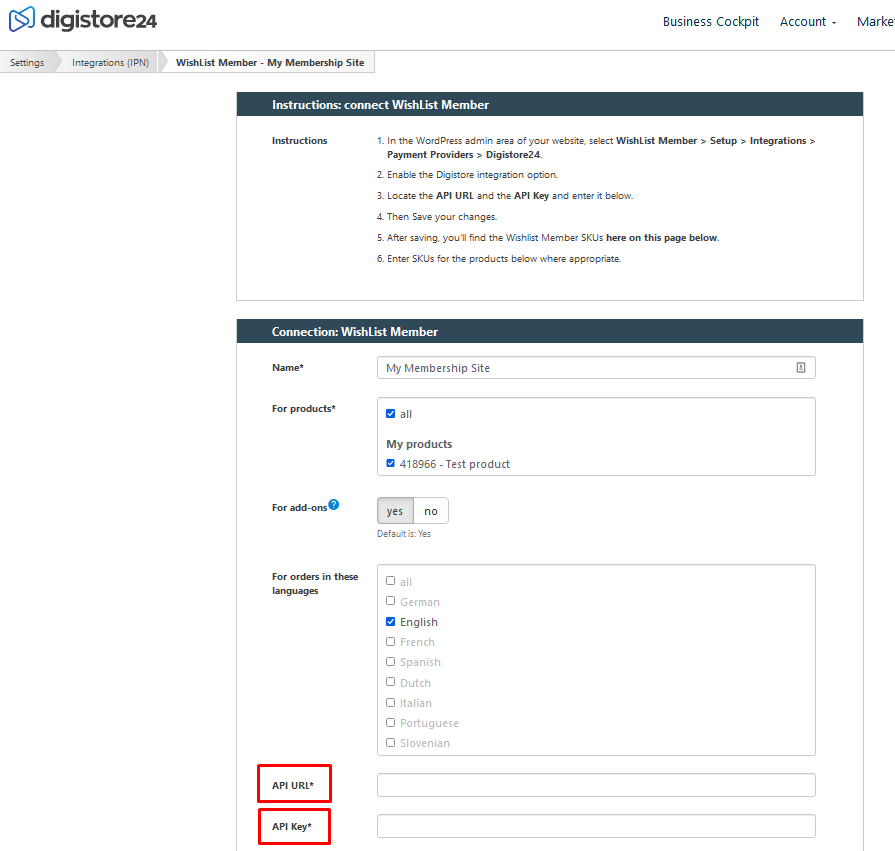The image size is (895, 851).
Task: Click the 'API URL*' label
Action: (293, 785)
